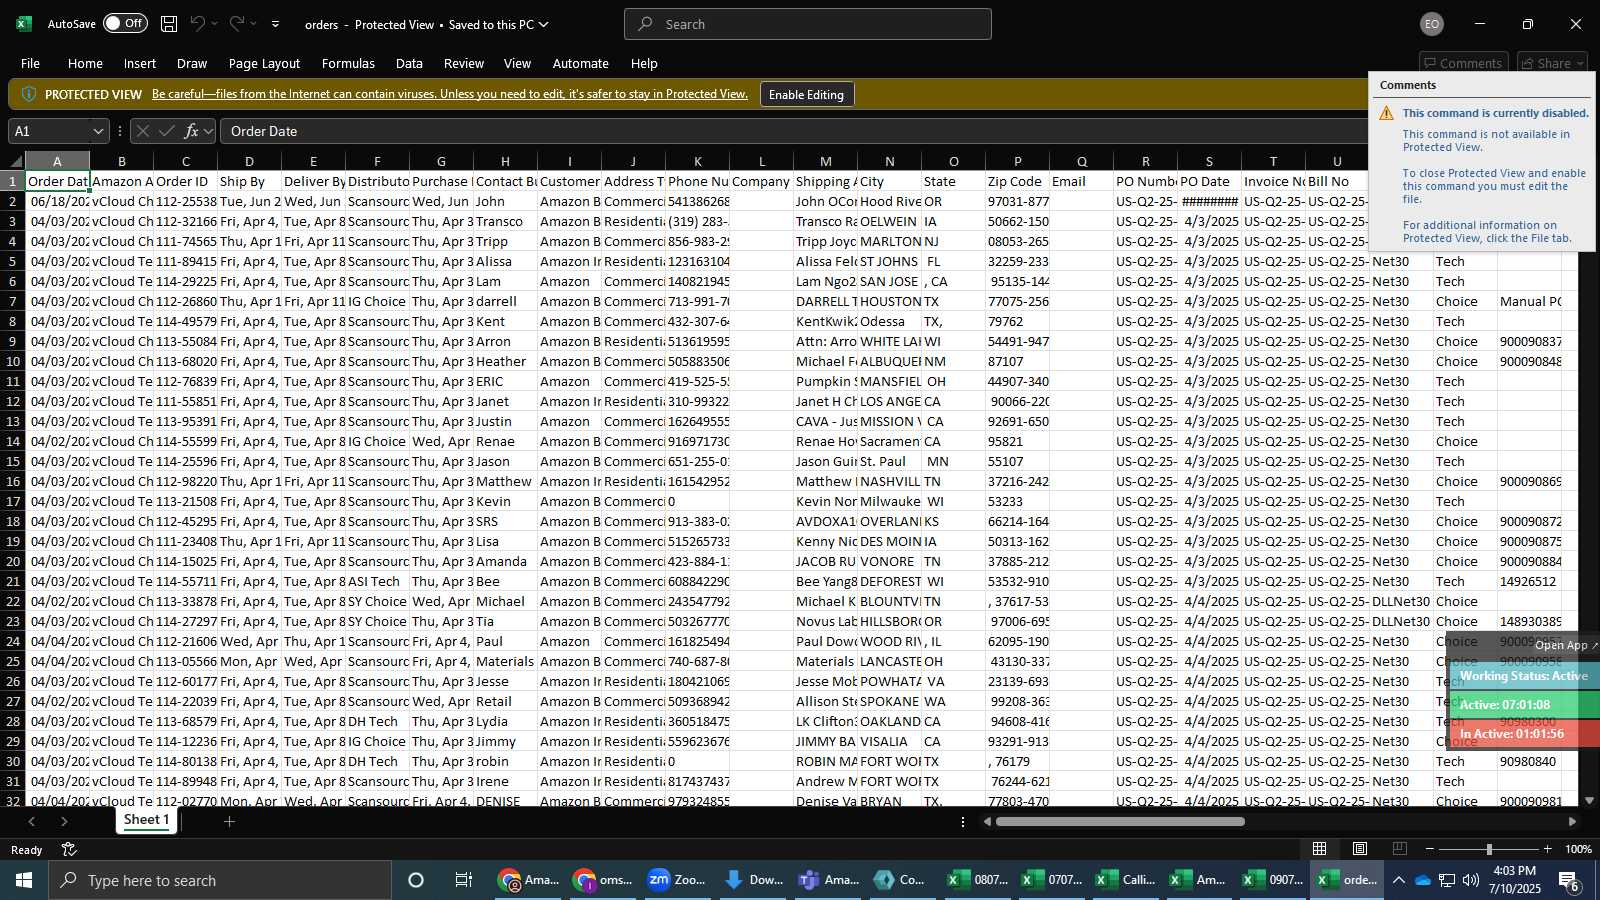Open the File menu
The width and height of the screenshot is (1600, 900).
[x=31, y=63]
